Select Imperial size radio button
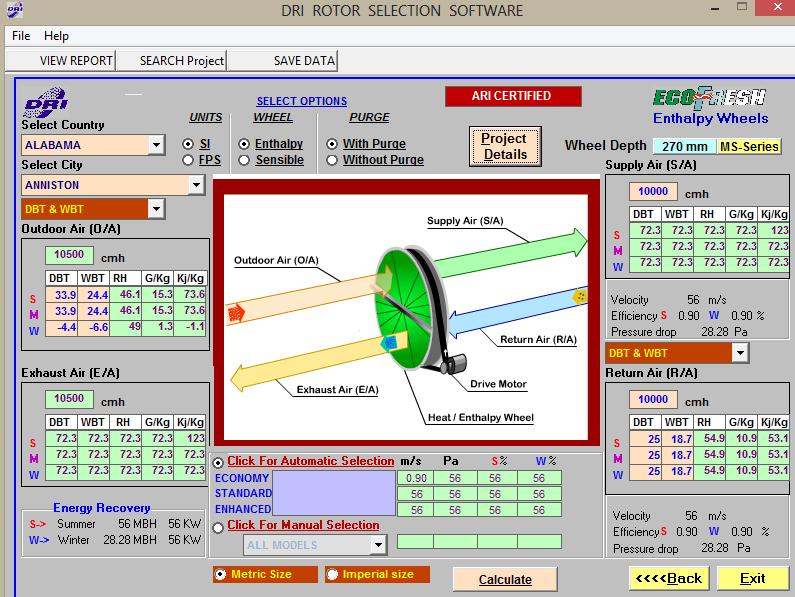 point(332,574)
